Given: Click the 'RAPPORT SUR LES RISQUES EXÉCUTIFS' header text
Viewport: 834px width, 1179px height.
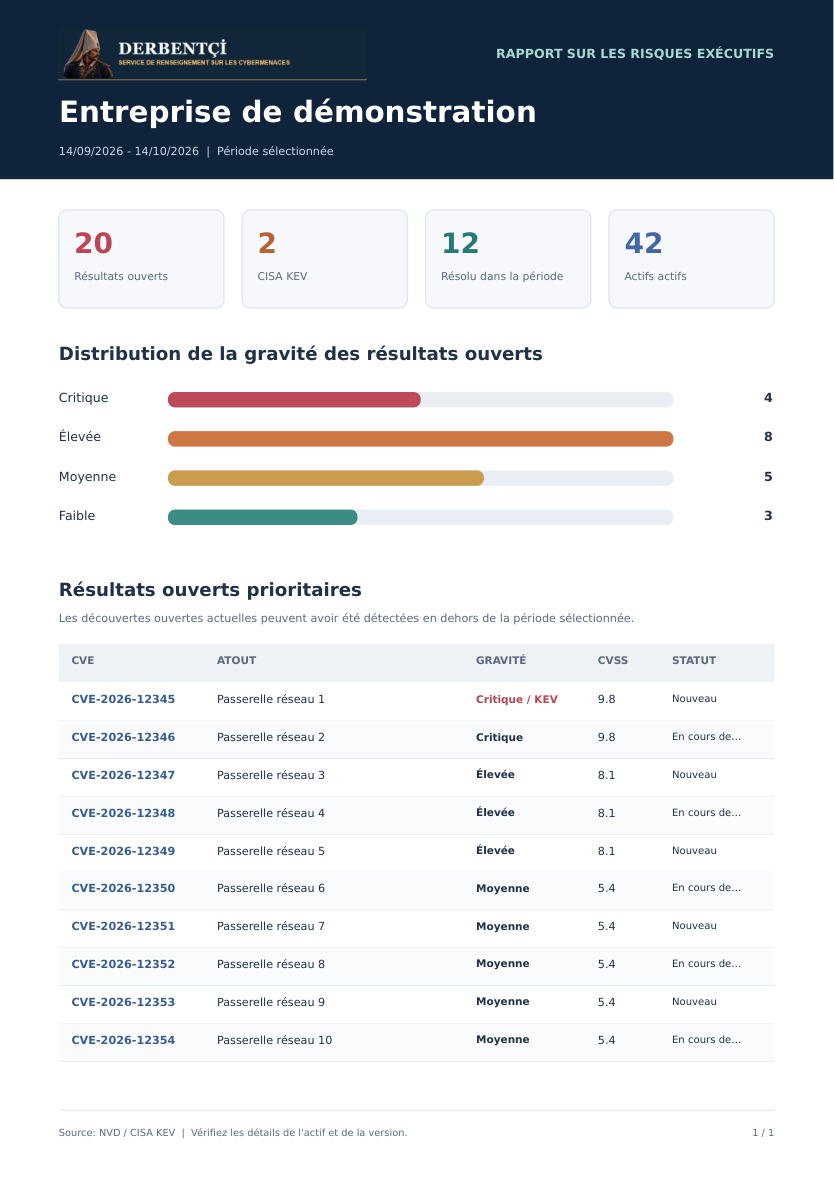Looking at the screenshot, I should pyautogui.click(x=635, y=53).
